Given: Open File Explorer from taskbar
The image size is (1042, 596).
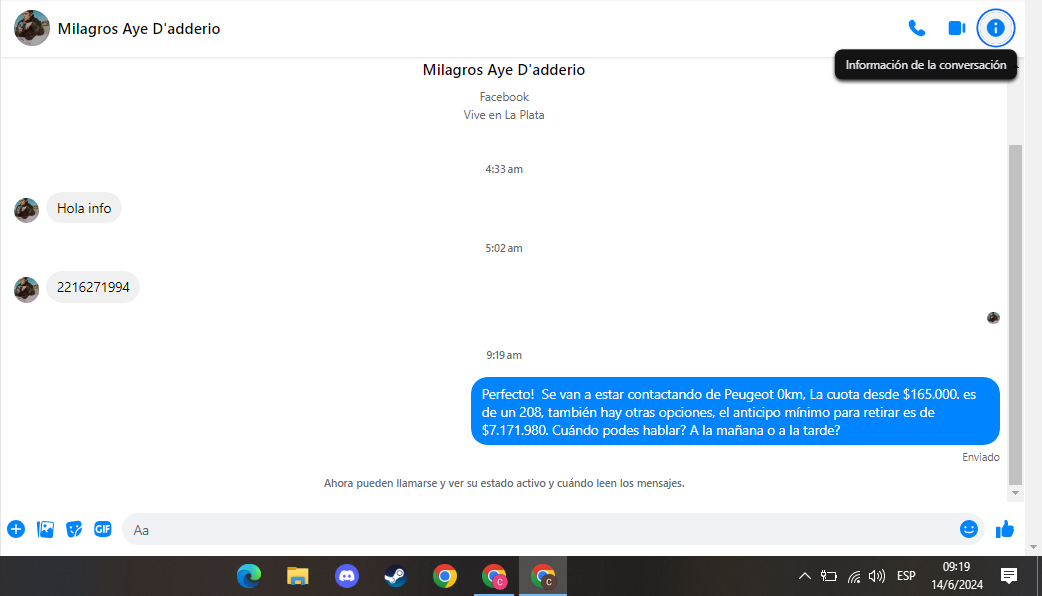Looking at the screenshot, I should (x=298, y=575).
